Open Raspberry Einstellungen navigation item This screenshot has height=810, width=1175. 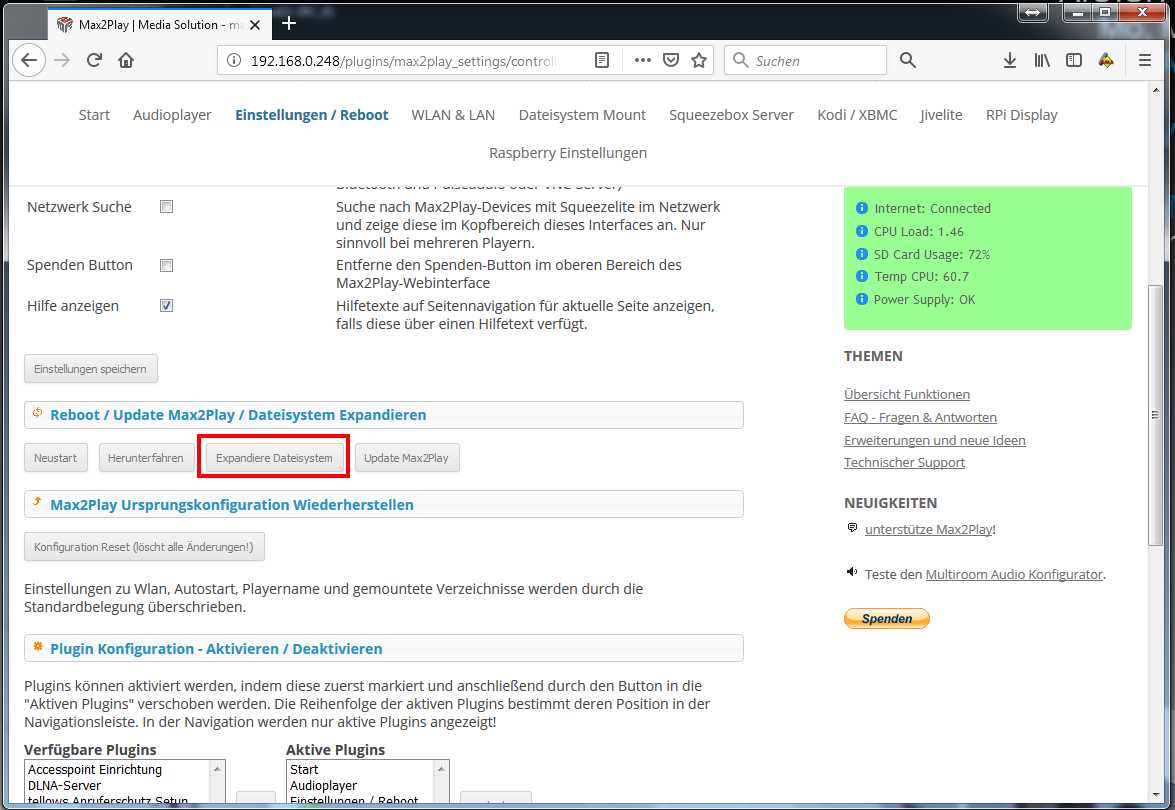(x=568, y=153)
